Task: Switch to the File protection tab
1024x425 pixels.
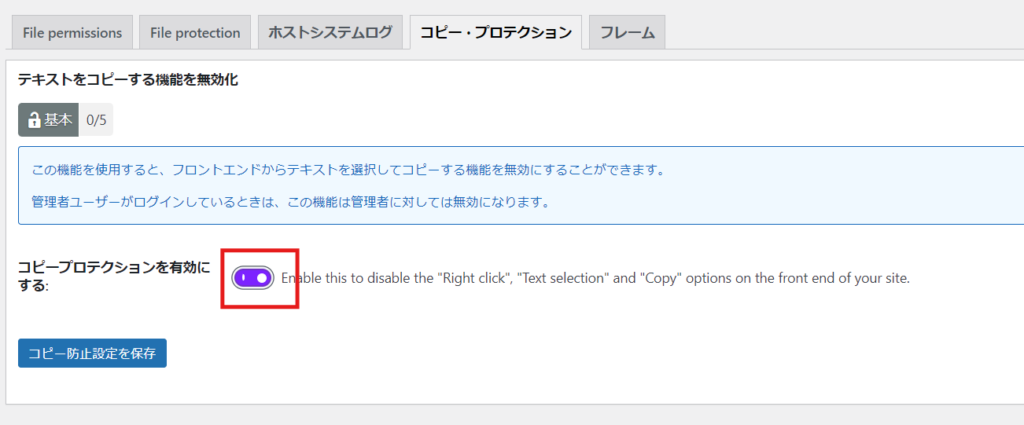Action: [195, 32]
